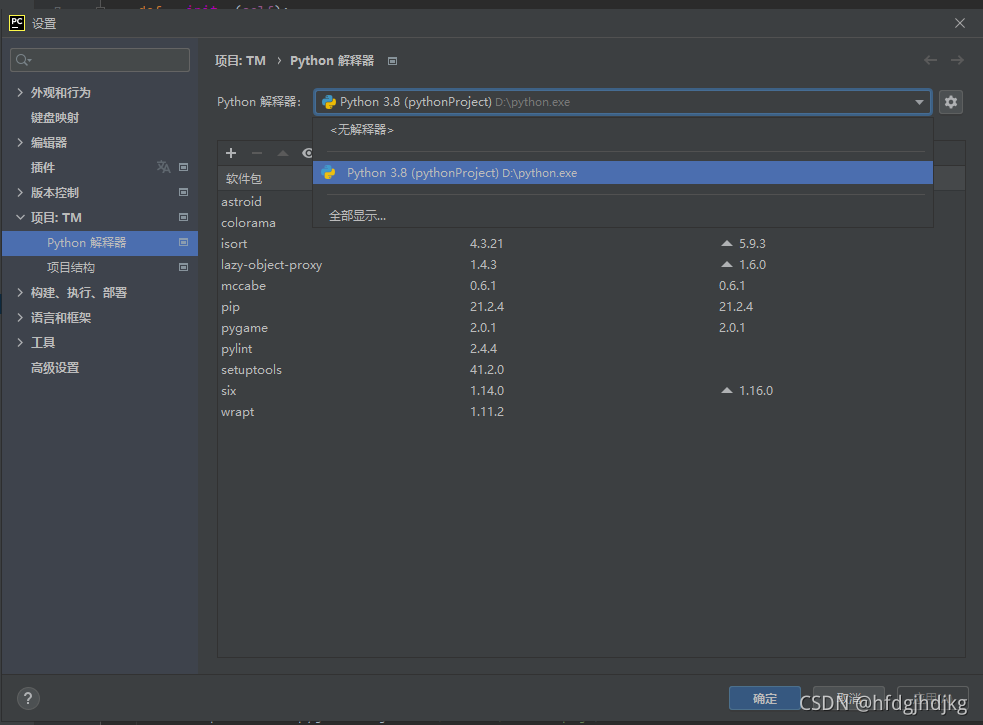Screen dimensions: 983x725
Task: Collapse the 项目: TM section
Action: click(20, 218)
